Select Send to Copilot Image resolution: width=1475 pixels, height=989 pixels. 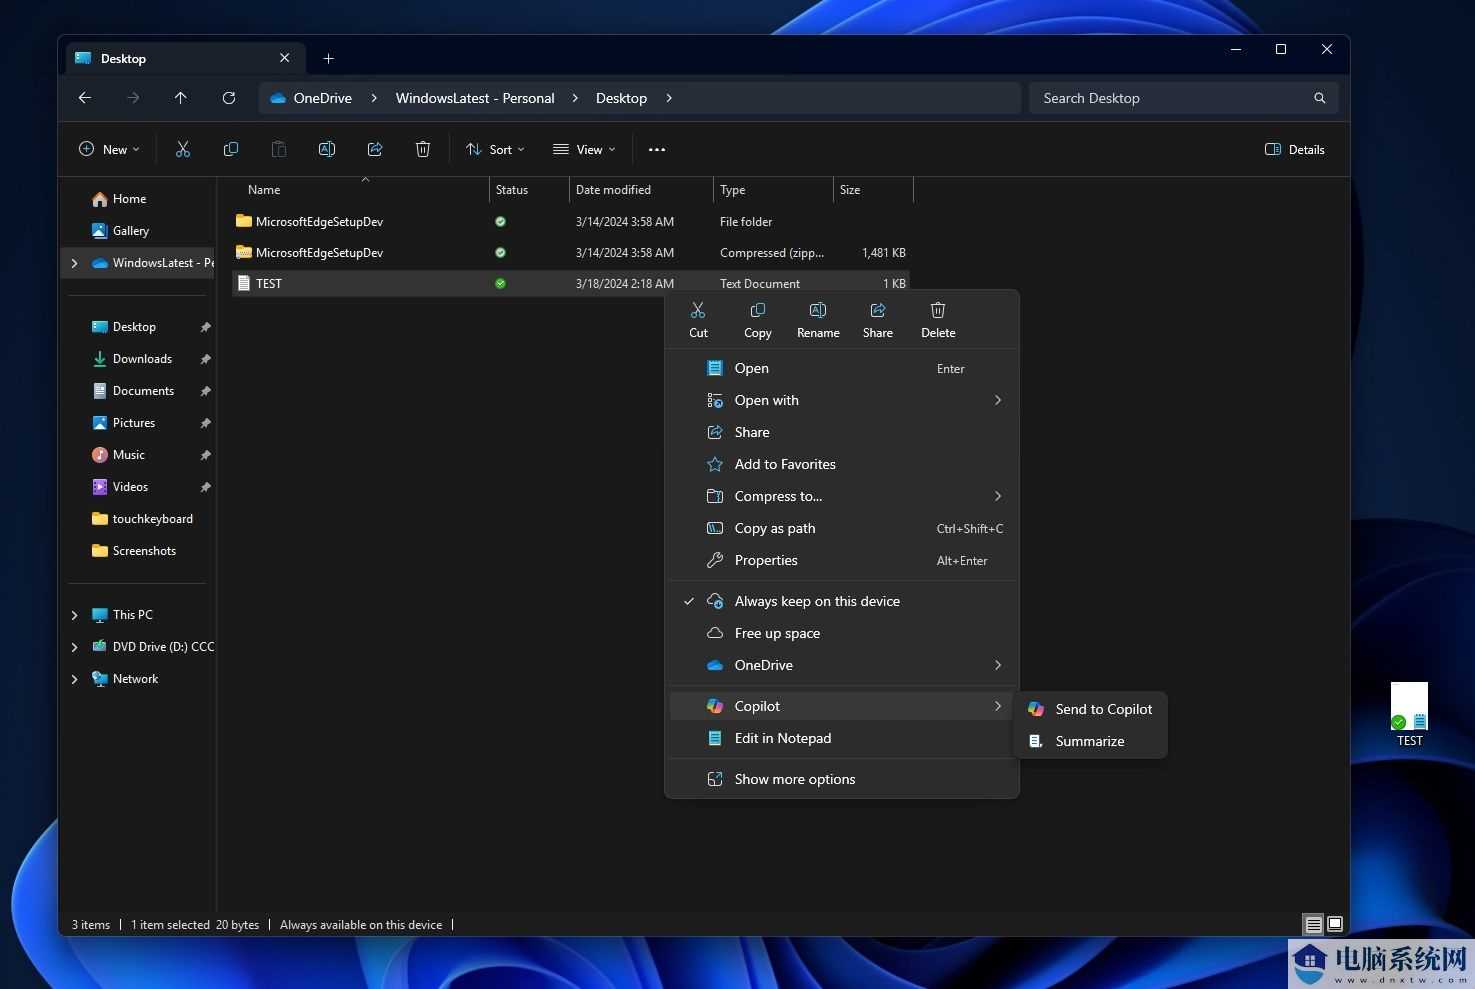[1091, 709]
